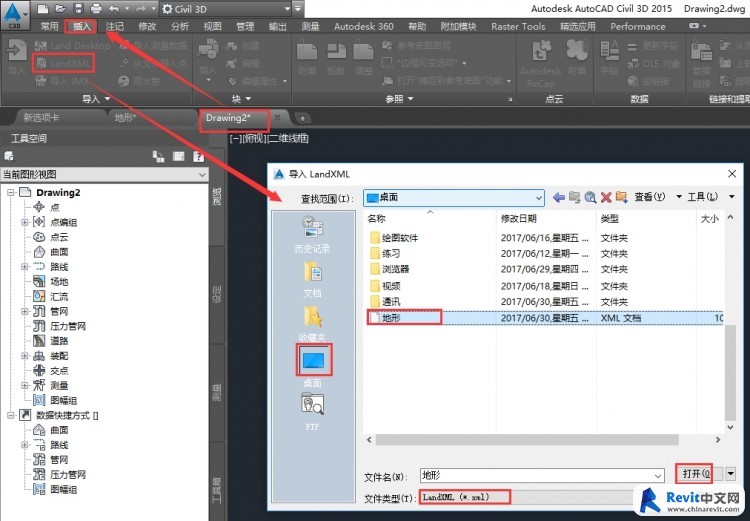This screenshot has width=750, height=521.
Task: Click the Print icon in quick access toolbar
Action: click(96, 9)
